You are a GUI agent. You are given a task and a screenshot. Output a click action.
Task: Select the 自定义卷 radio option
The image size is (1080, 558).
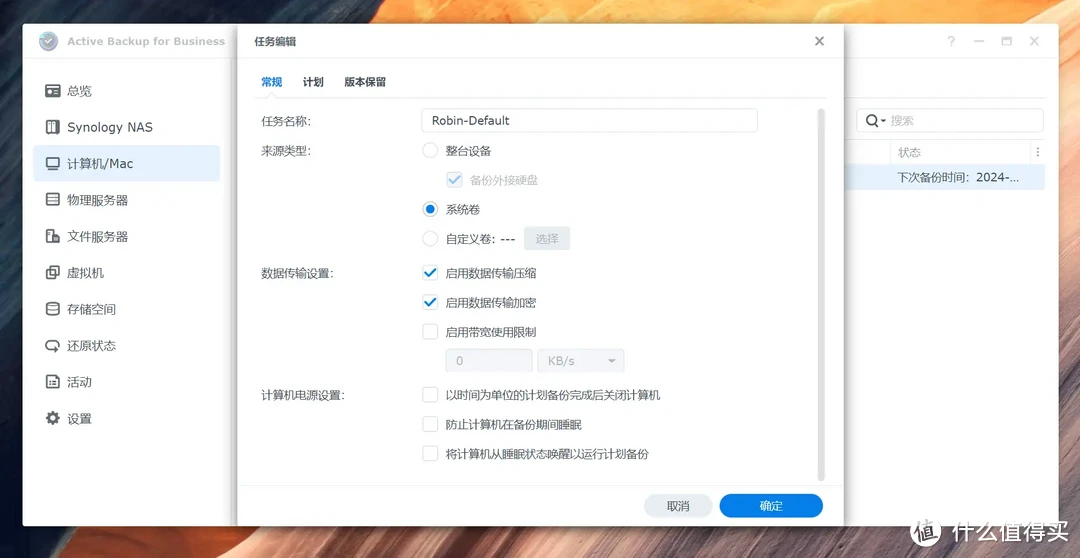tap(430, 239)
